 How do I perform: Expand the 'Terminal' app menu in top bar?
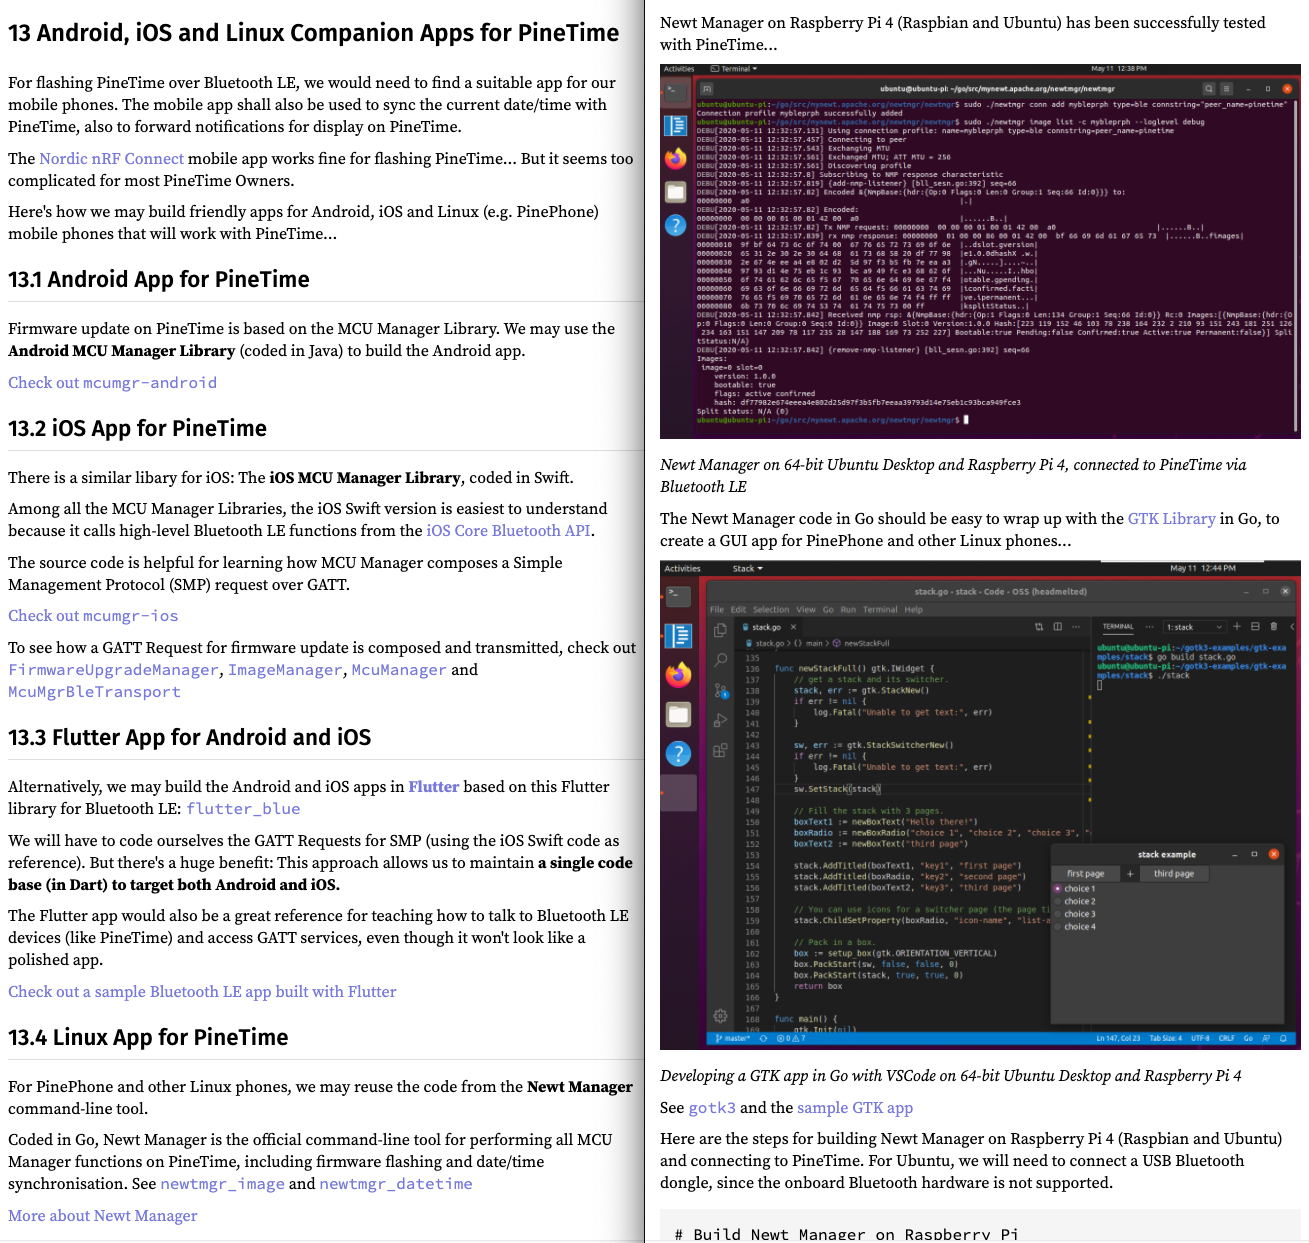tap(739, 69)
